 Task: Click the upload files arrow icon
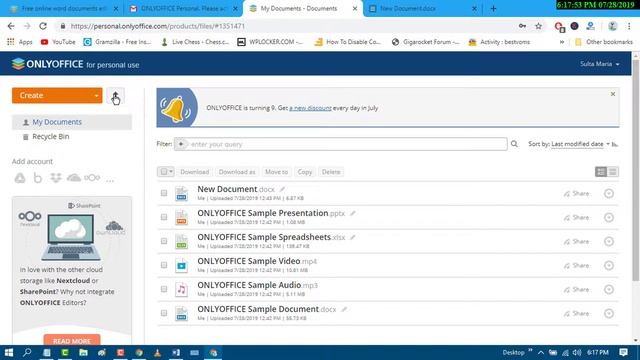tap(116, 96)
